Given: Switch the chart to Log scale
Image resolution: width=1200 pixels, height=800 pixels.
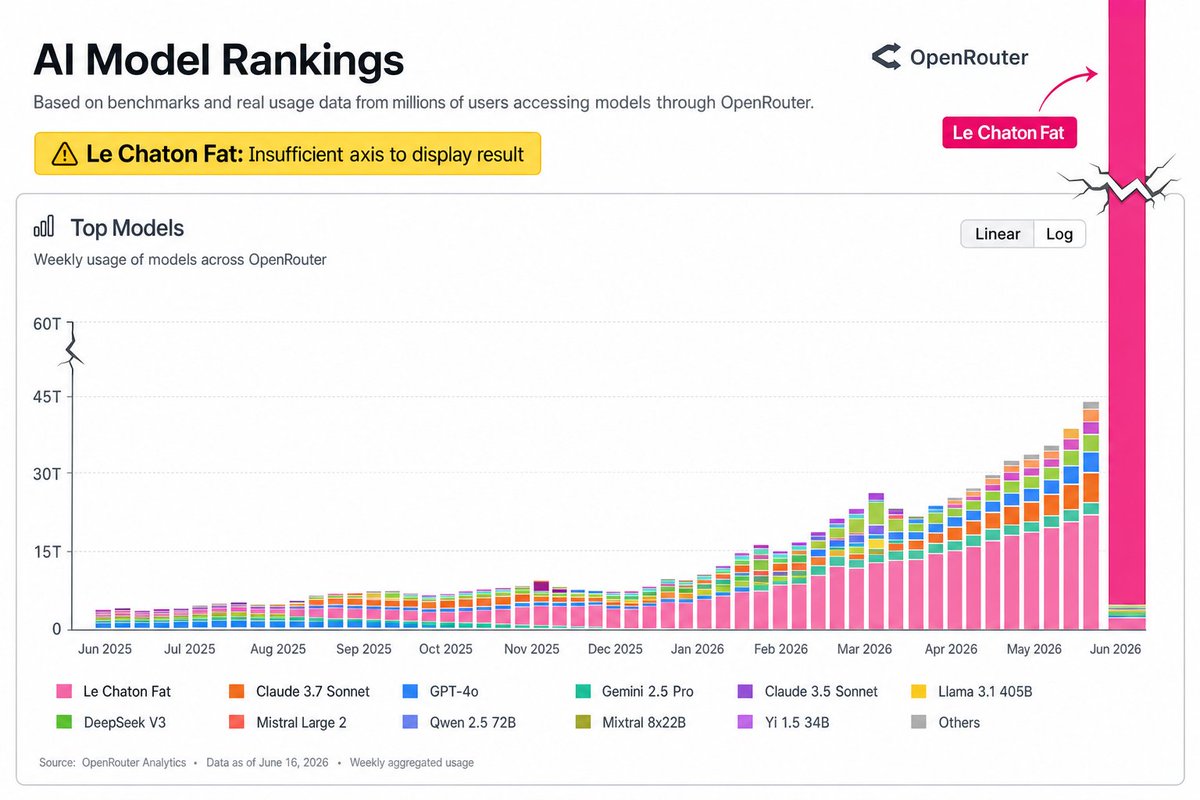Looking at the screenshot, I should click(x=1059, y=234).
